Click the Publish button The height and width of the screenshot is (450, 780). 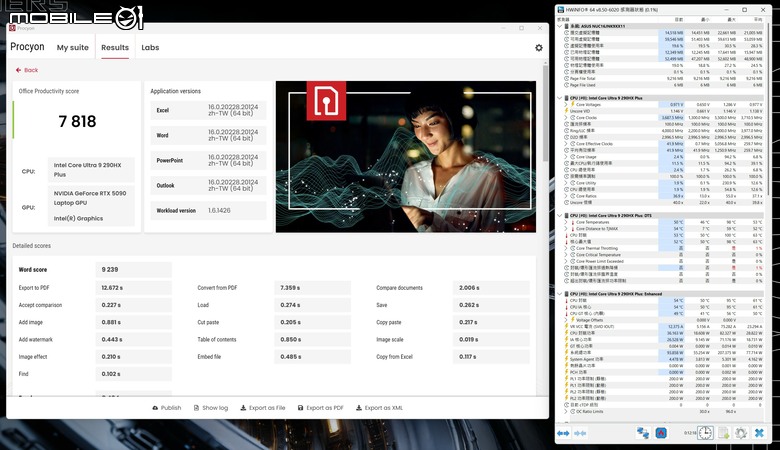pyautogui.click(x=167, y=408)
